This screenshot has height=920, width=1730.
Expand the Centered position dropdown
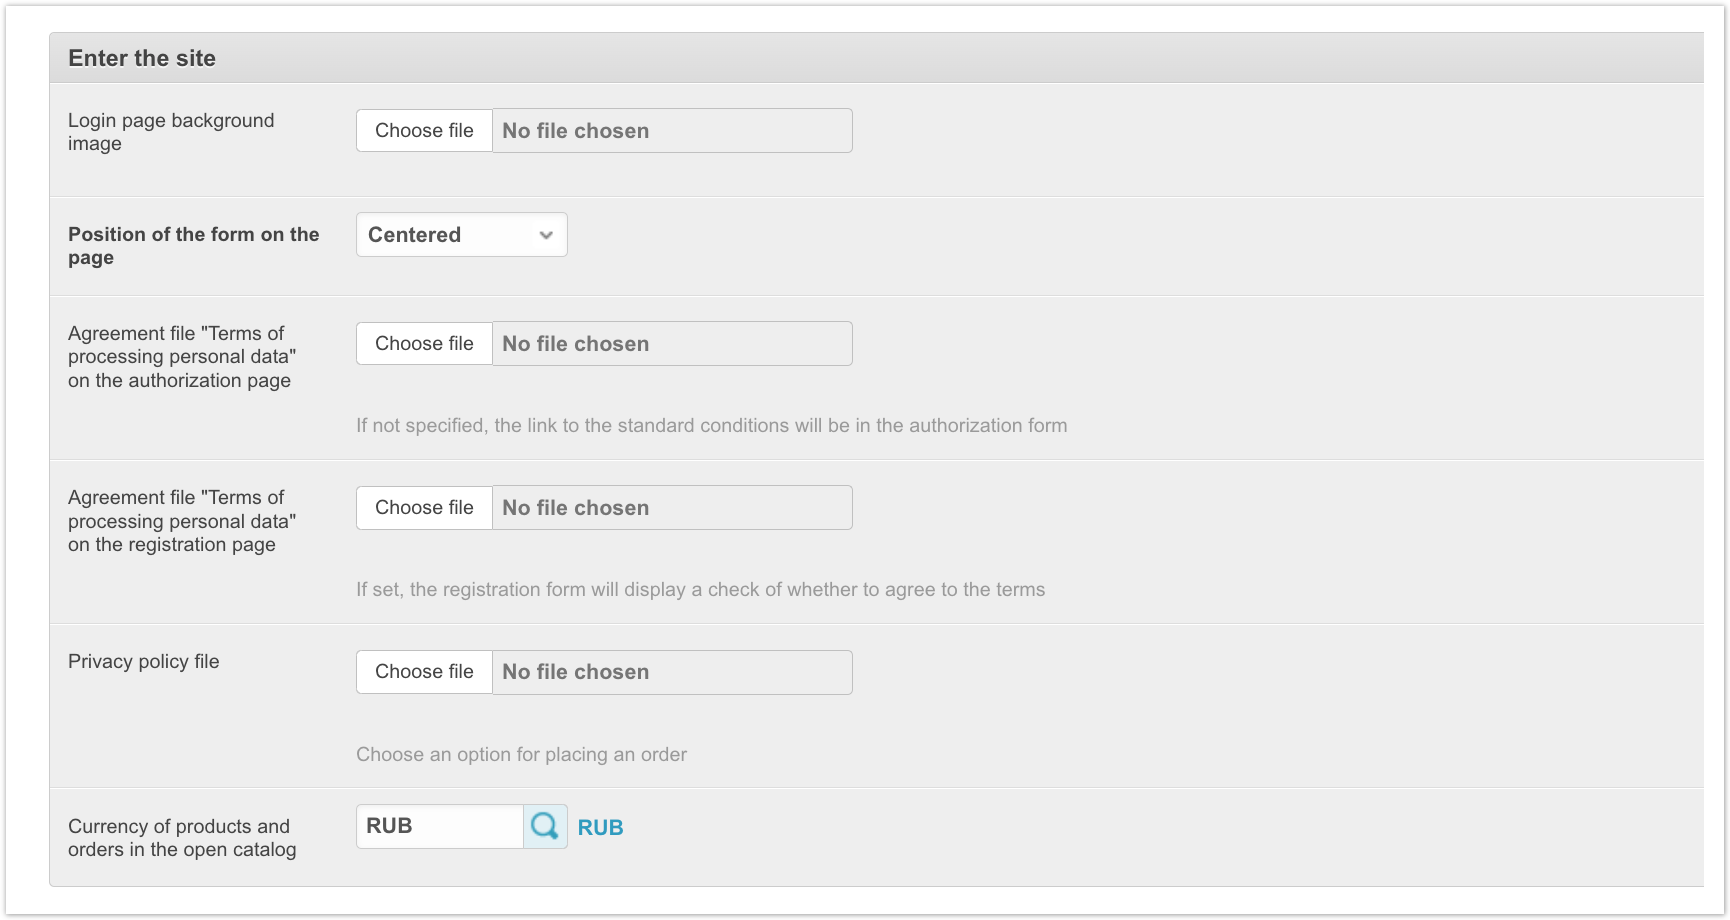(462, 235)
